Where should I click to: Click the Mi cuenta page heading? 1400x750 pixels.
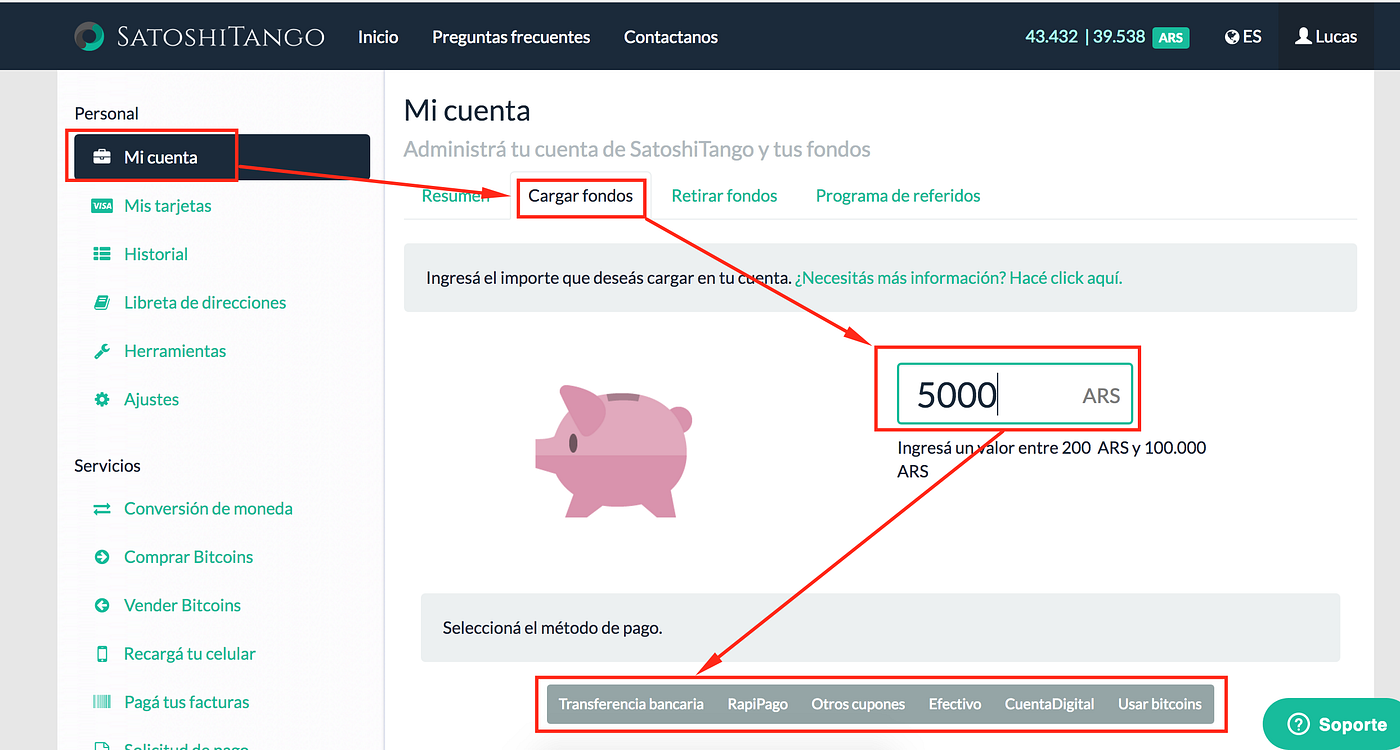coord(467,110)
